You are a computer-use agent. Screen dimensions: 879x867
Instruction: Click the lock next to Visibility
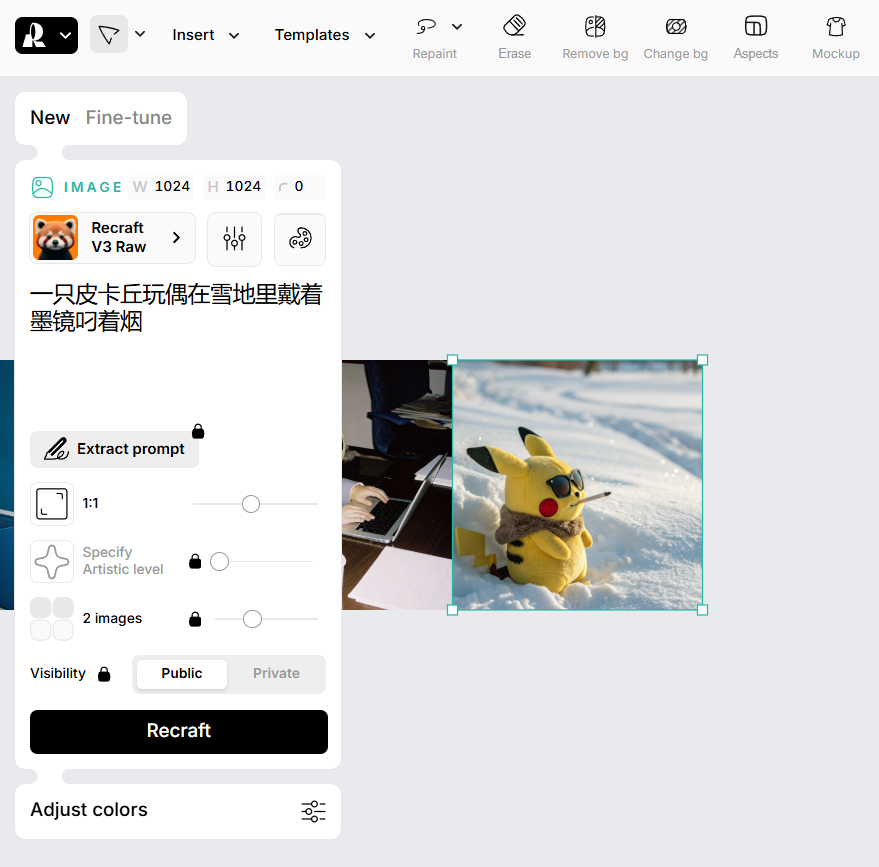[x=104, y=674]
